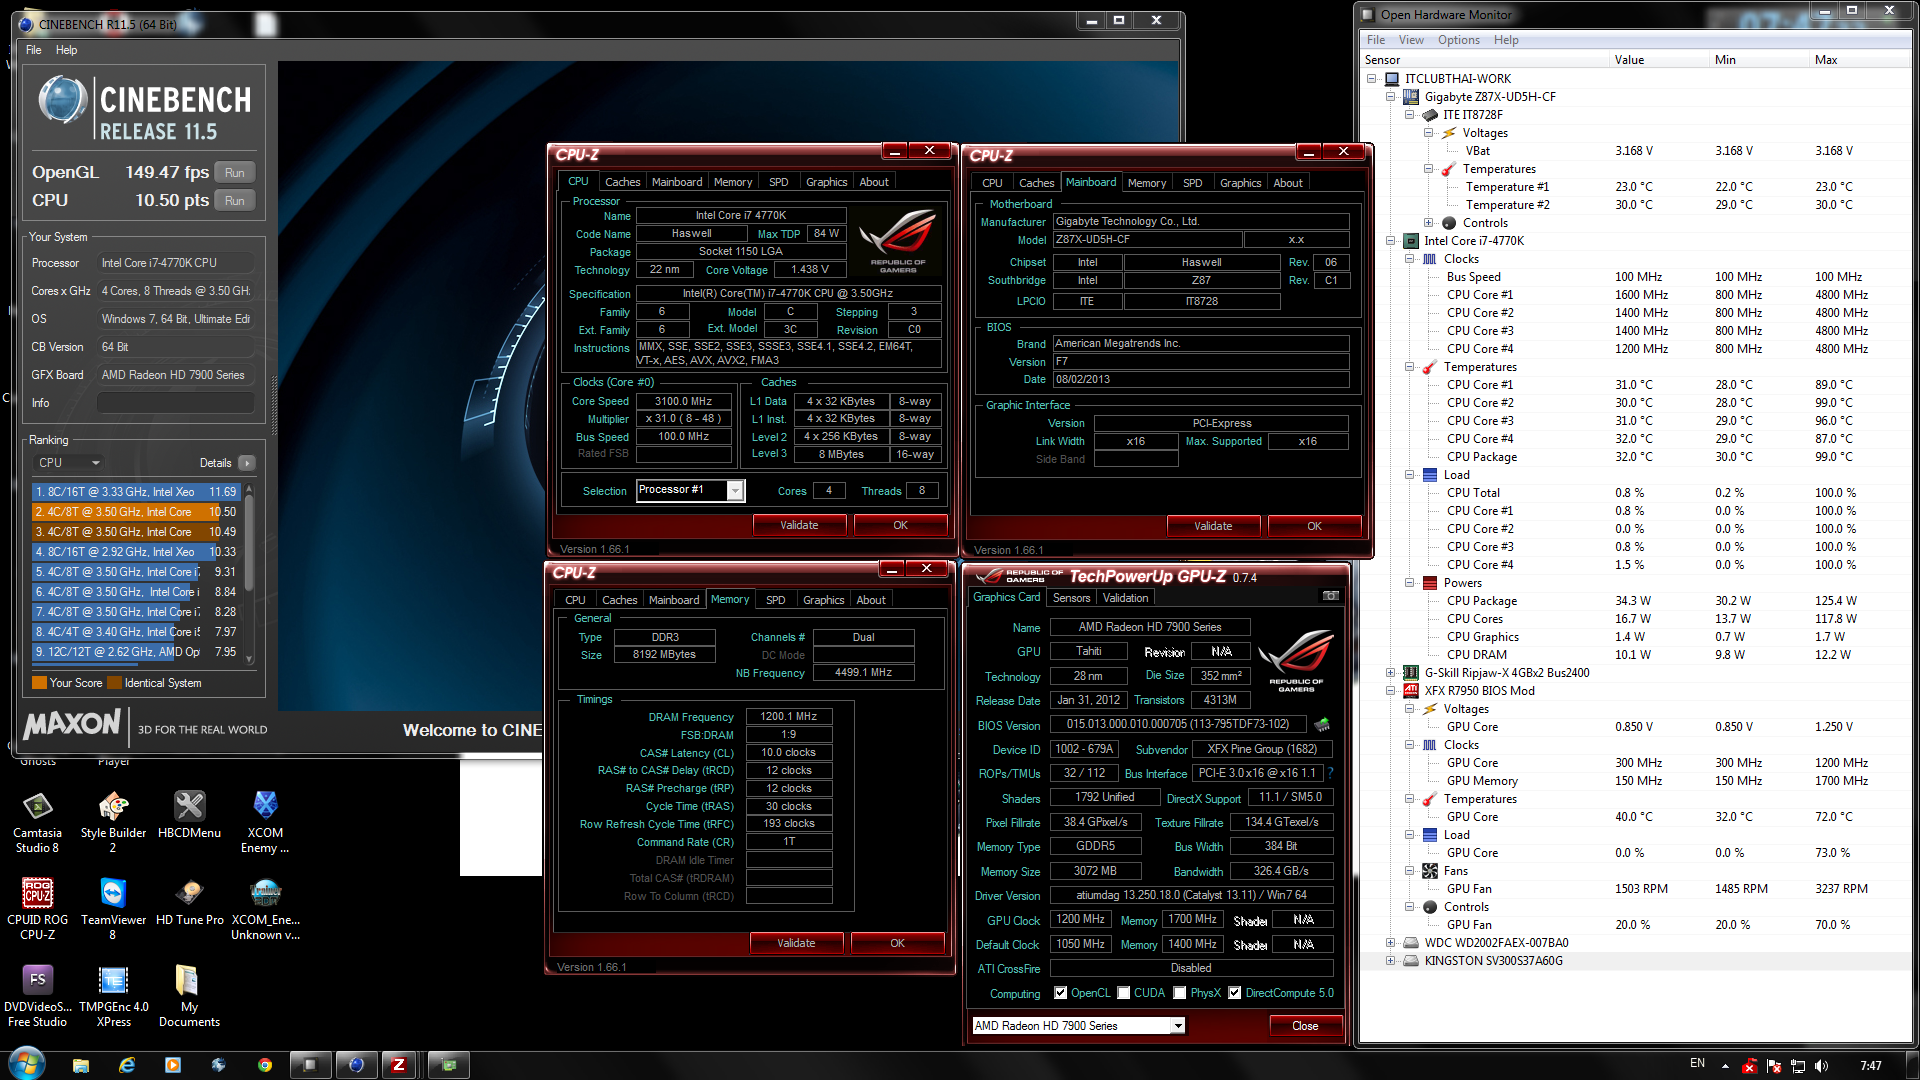Switch to the Sensors tab in GPU-Z
Screen dimensions: 1920x1080
point(1071,598)
